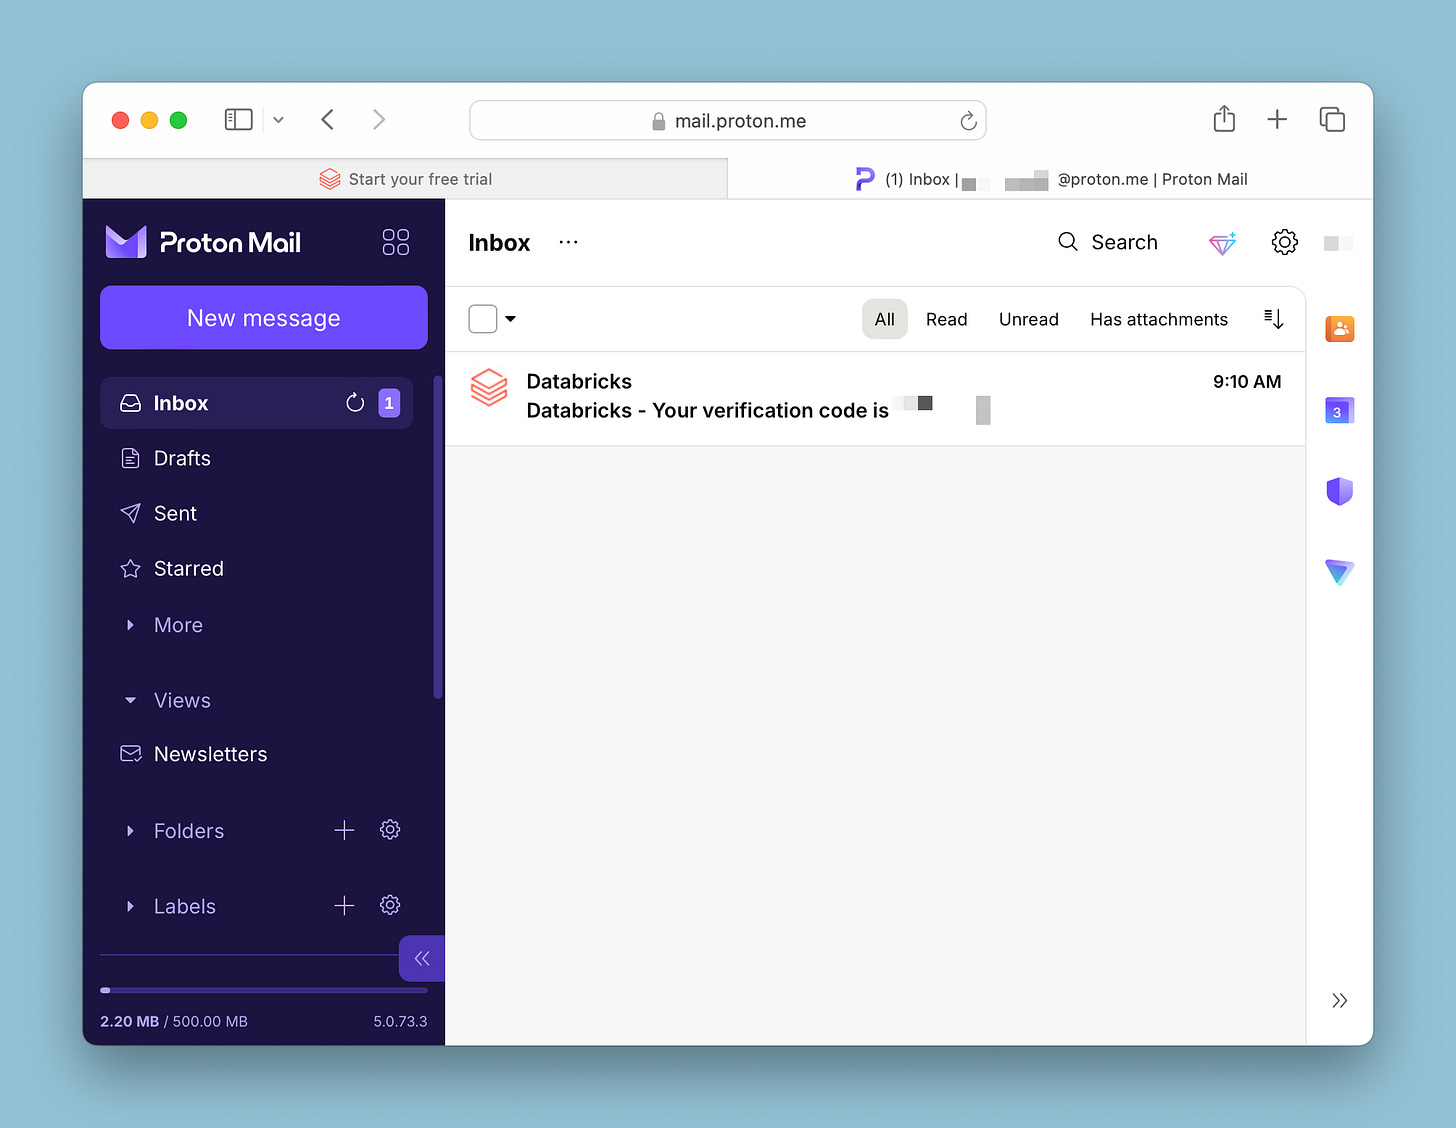The image size is (1456, 1128).
Task: Open the Proton security shield icon
Action: click(x=1340, y=491)
